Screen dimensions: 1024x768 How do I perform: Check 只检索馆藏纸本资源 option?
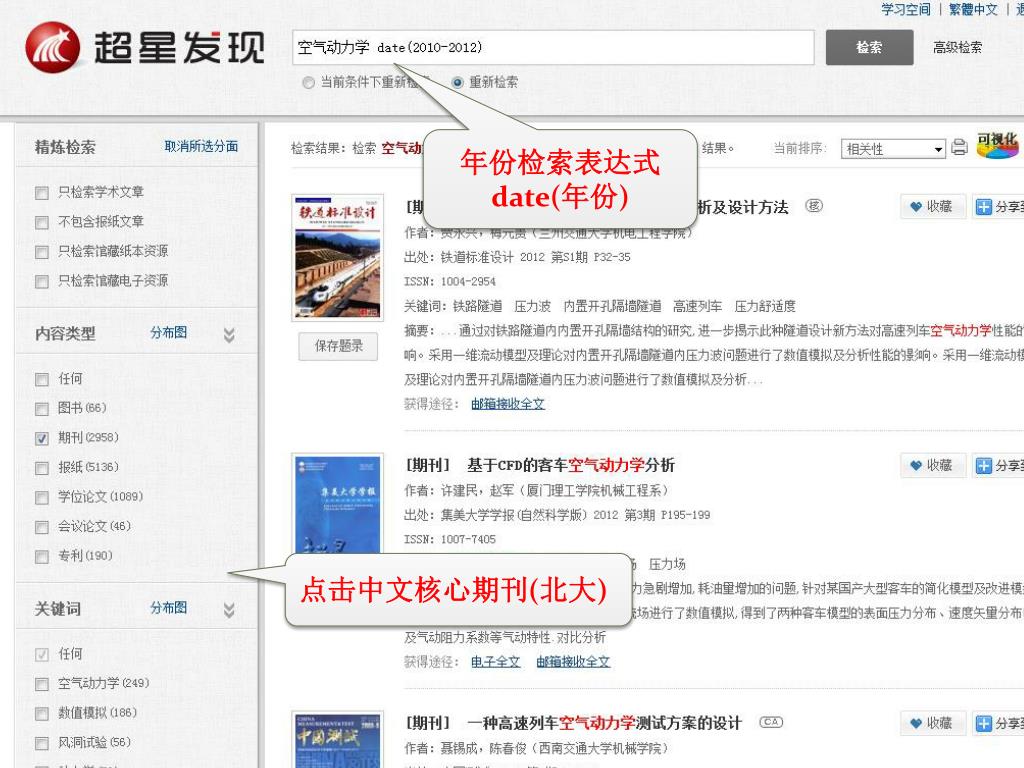pos(42,252)
